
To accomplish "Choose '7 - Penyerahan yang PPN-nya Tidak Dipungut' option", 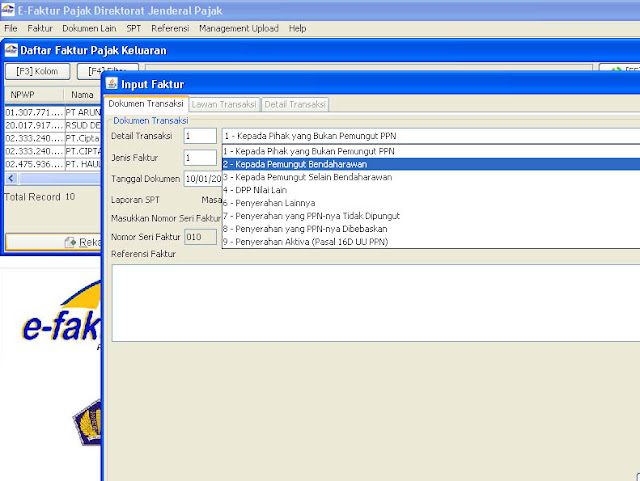I will coord(431,216).
